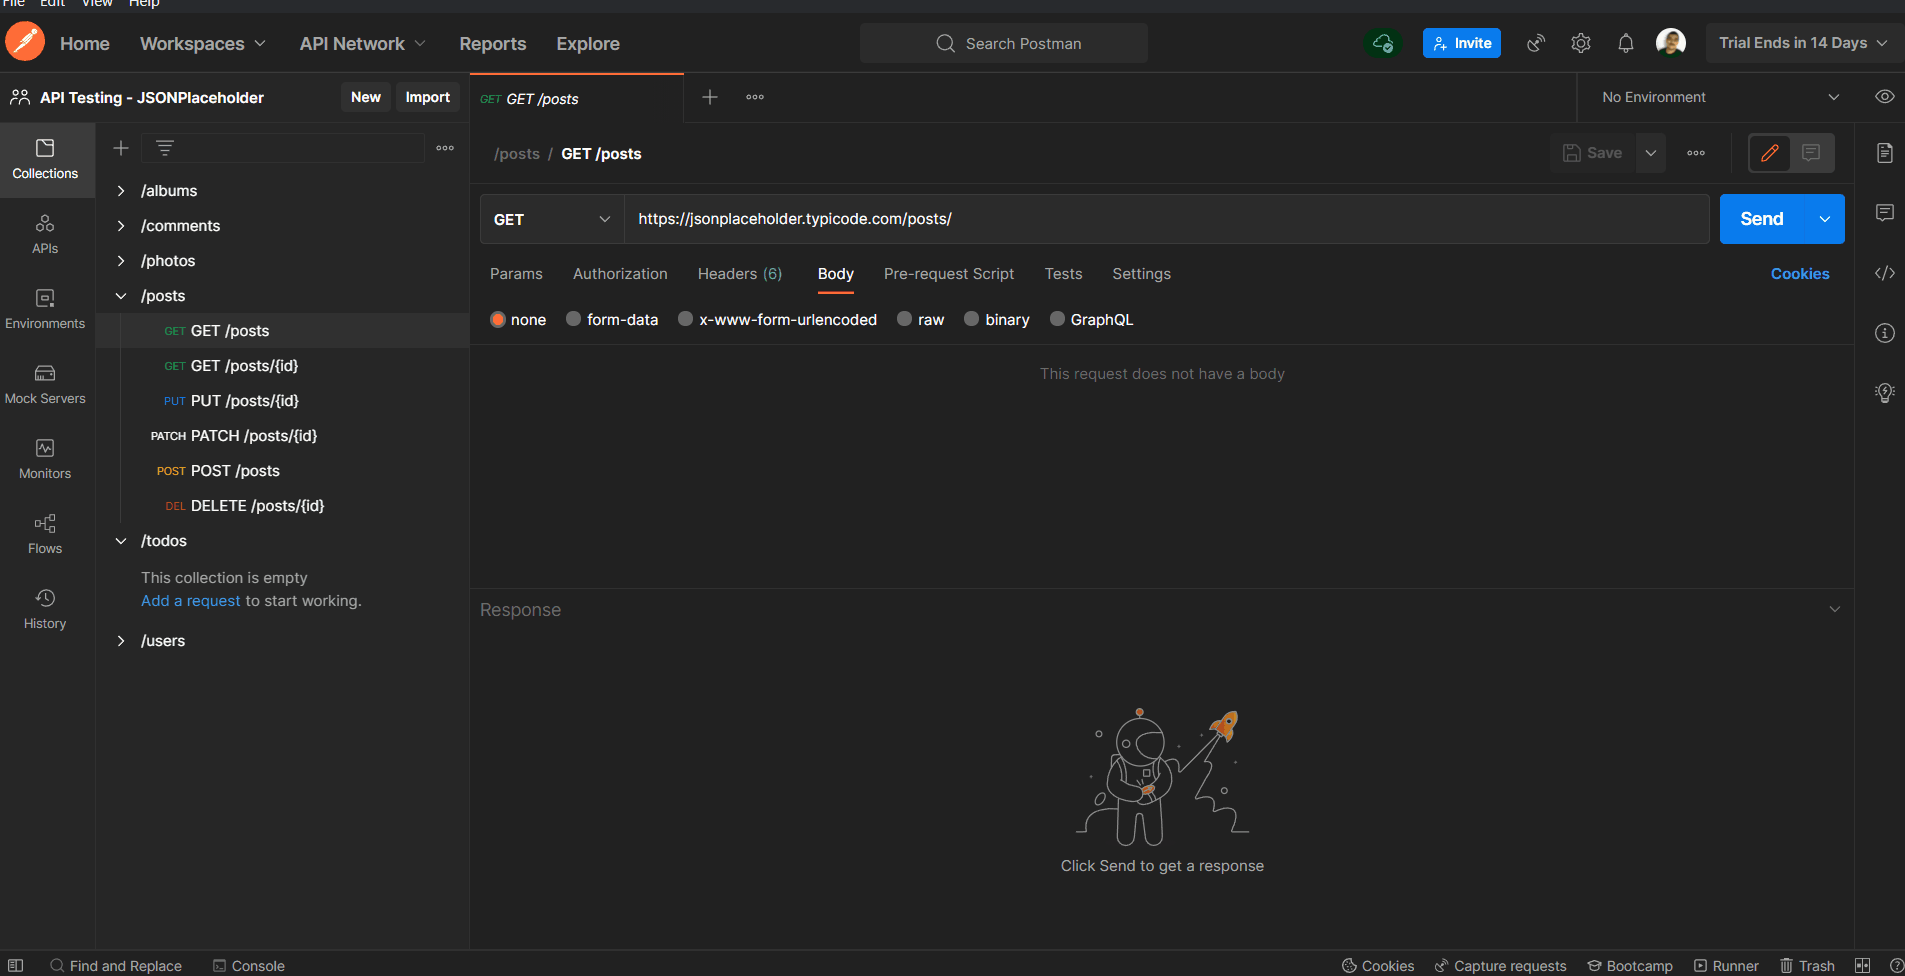The width and height of the screenshot is (1905, 976).
Task: Open the Flows sidebar panel
Action: (45, 534)
